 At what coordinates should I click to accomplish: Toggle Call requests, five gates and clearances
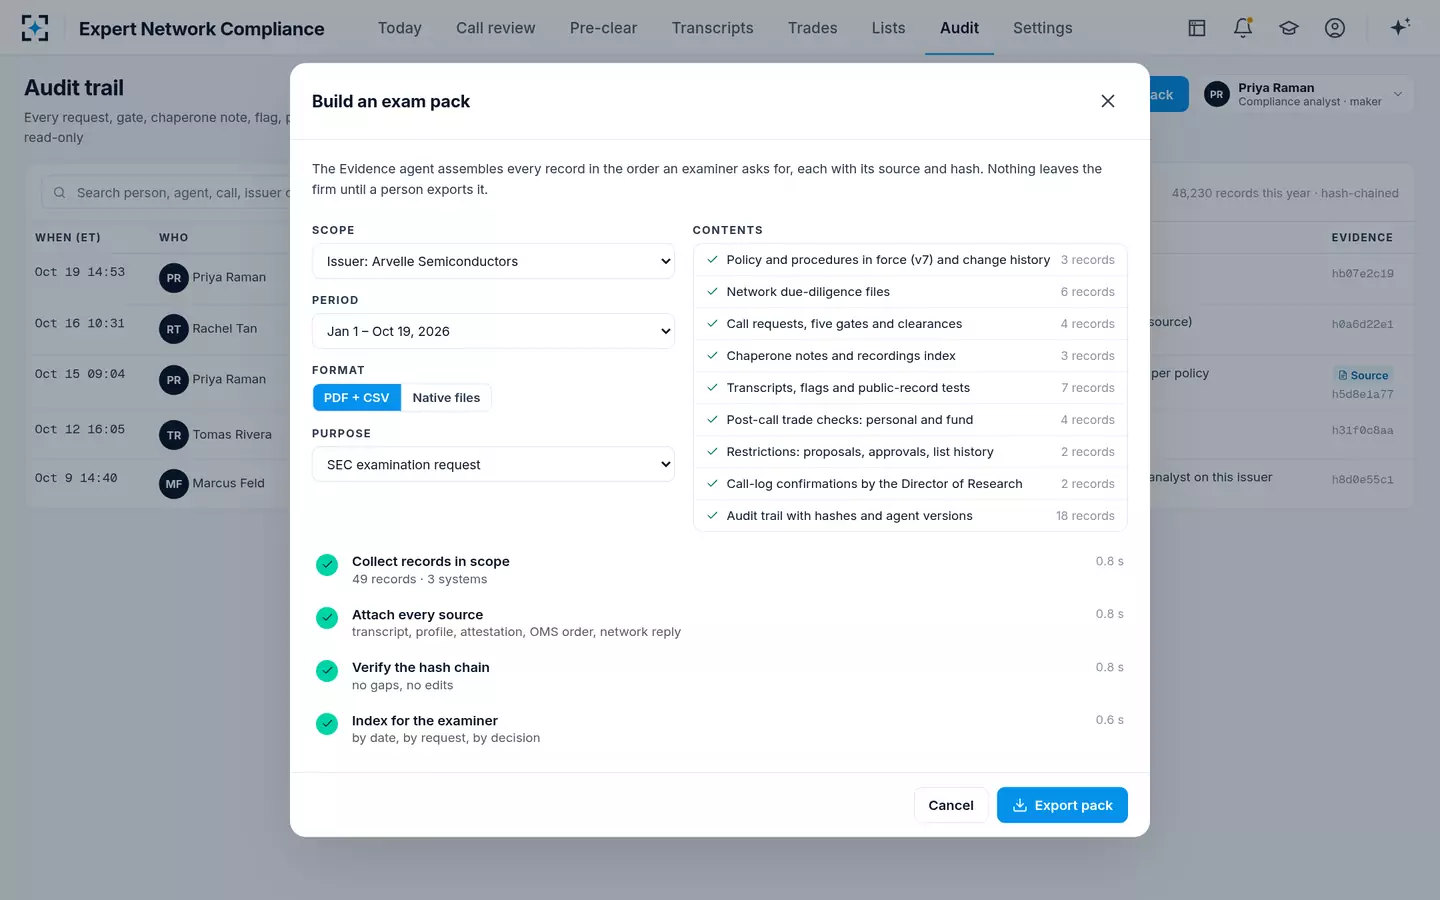click(910, 324)
